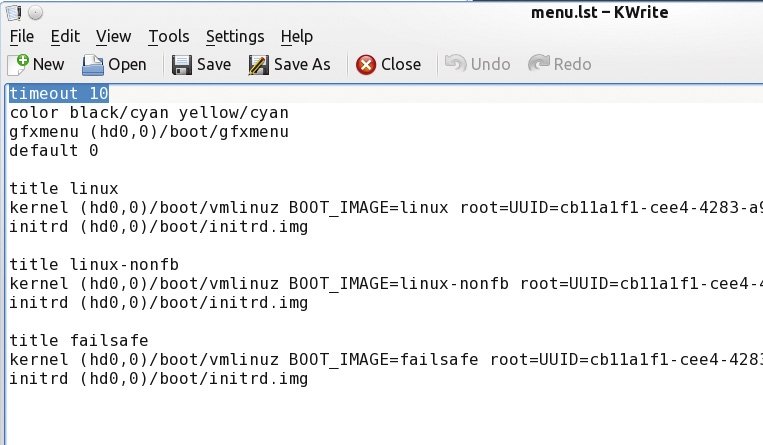
Task: Click the menu.lst – KWrite title bar
Action: click(x=599, y=12)
